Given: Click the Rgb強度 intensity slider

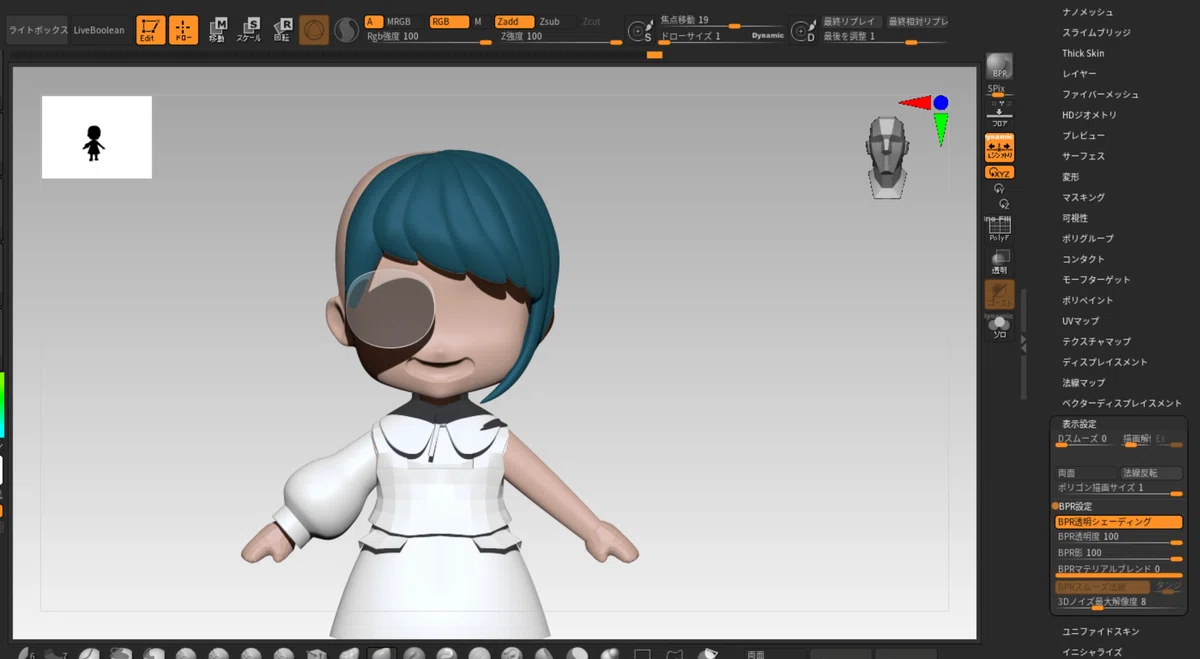Looking at the screenshot, I should click(x=428, y=37).
